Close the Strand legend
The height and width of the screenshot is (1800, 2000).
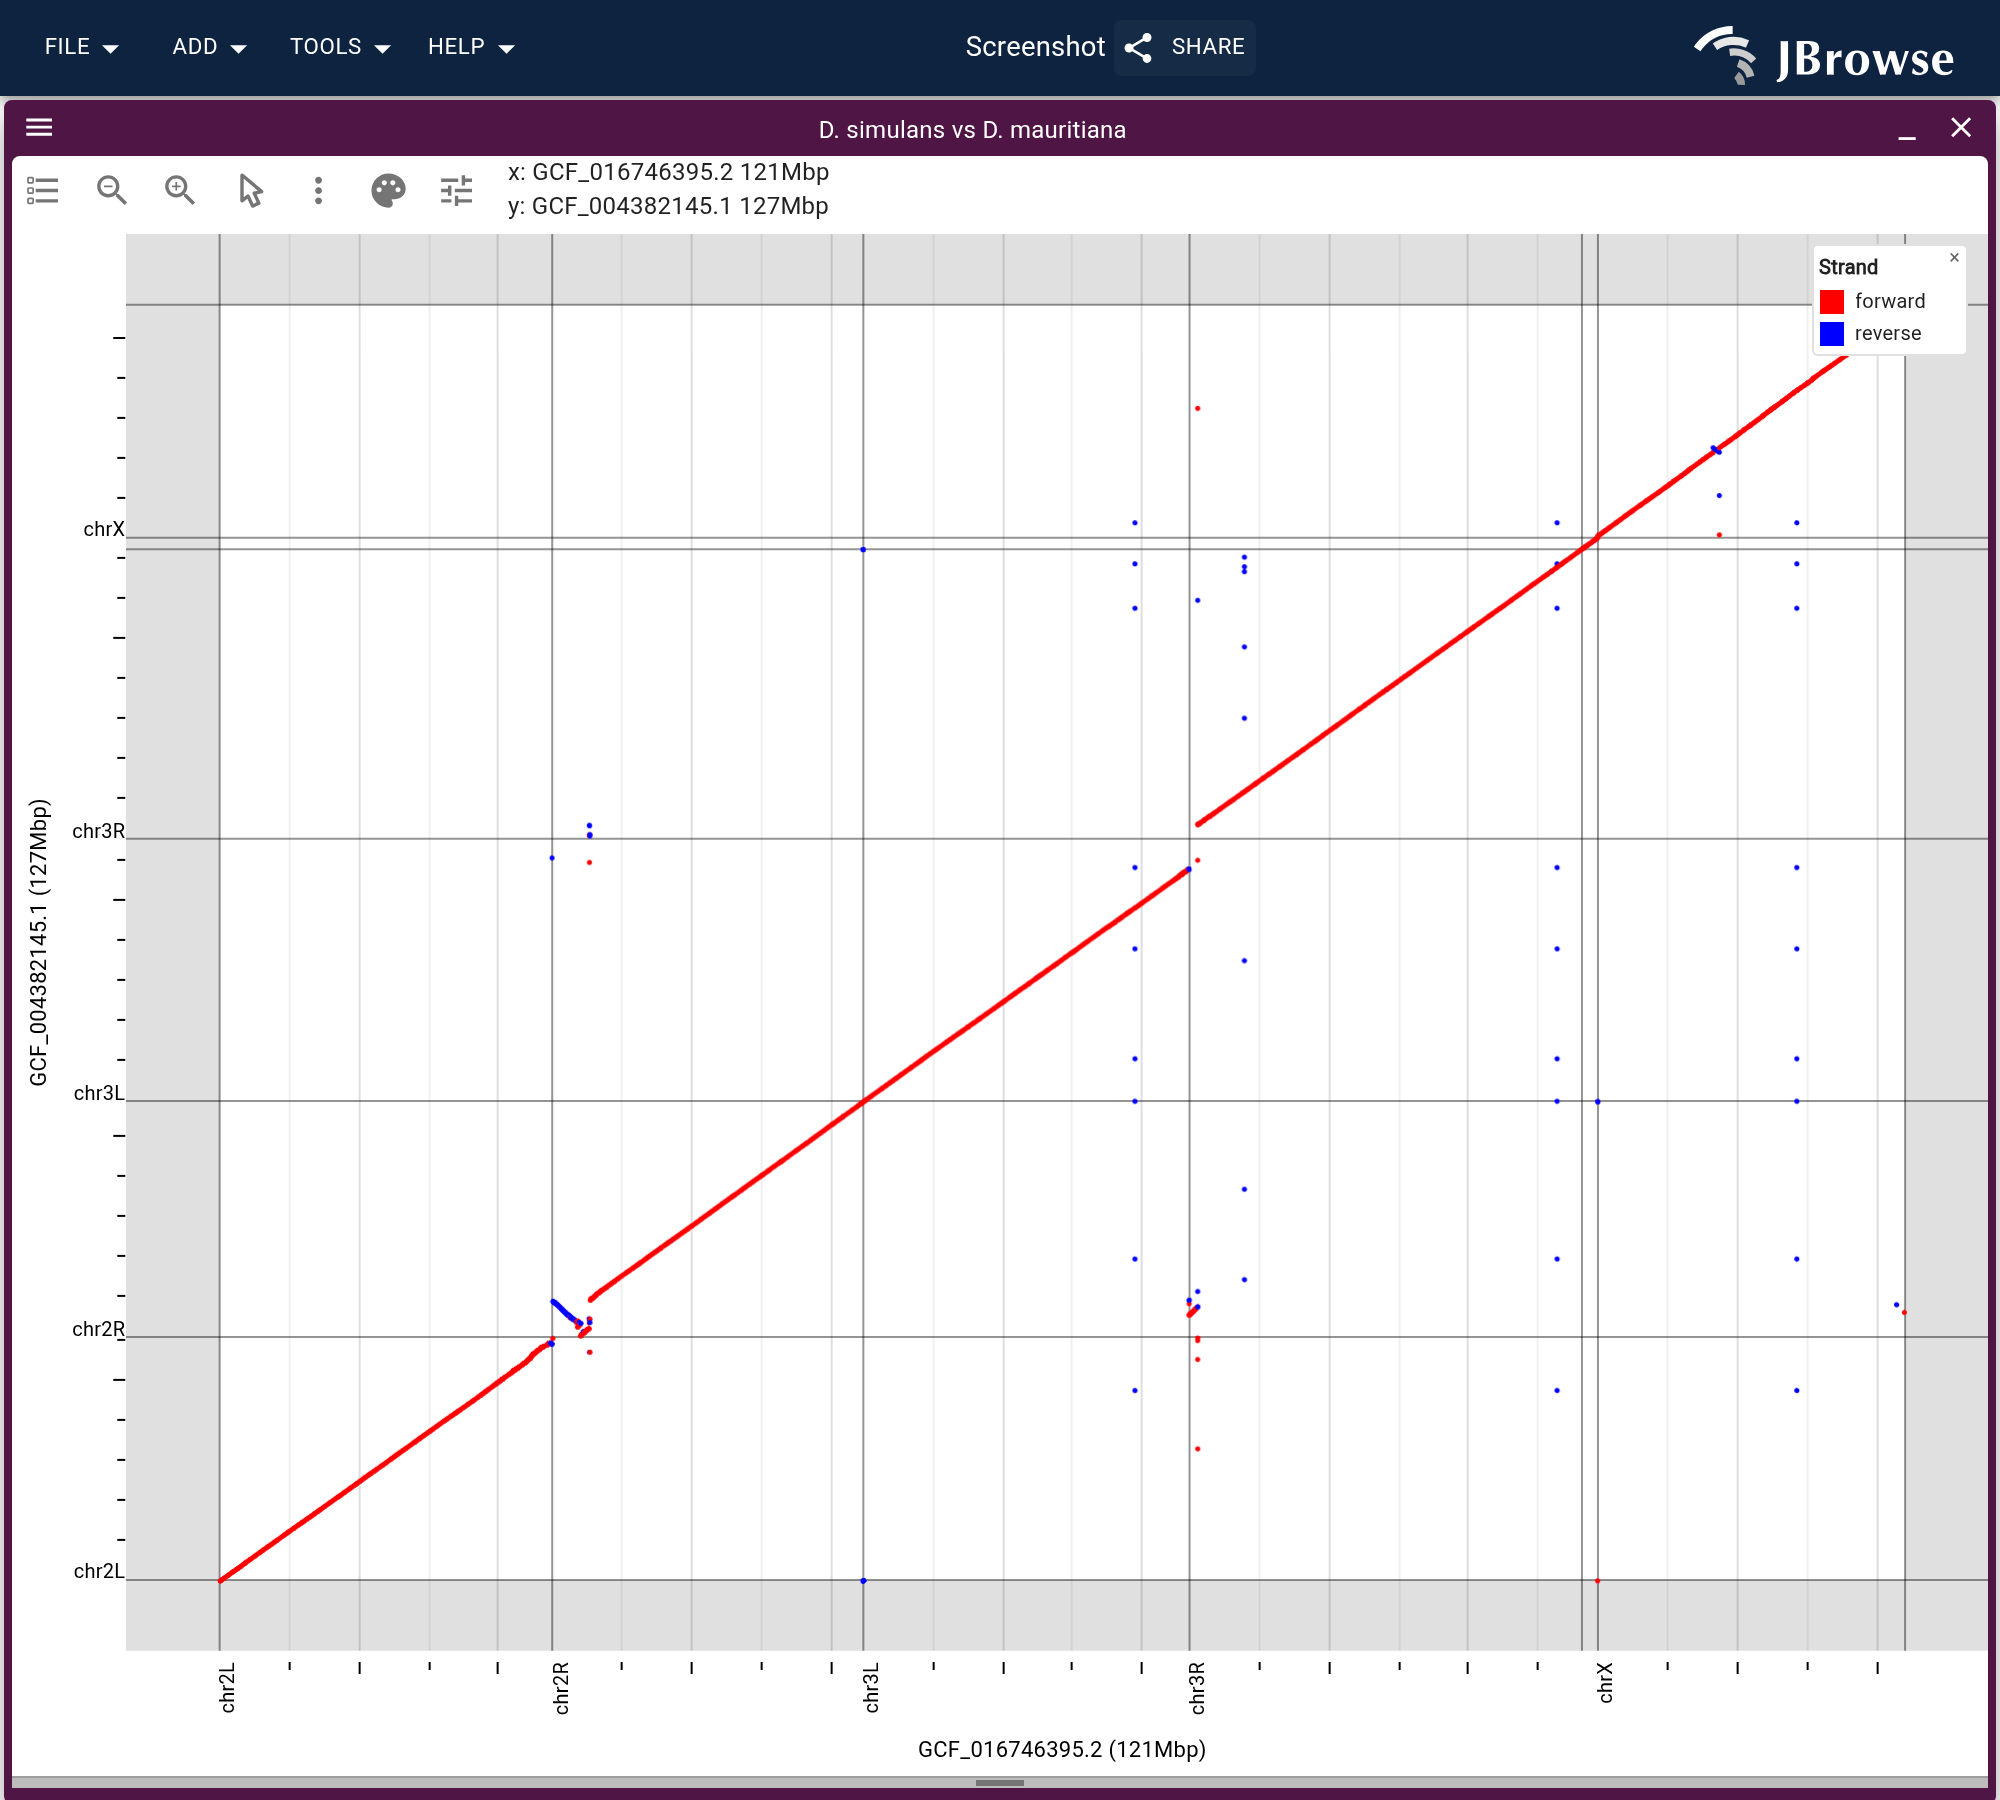(x=1954, y=258)
